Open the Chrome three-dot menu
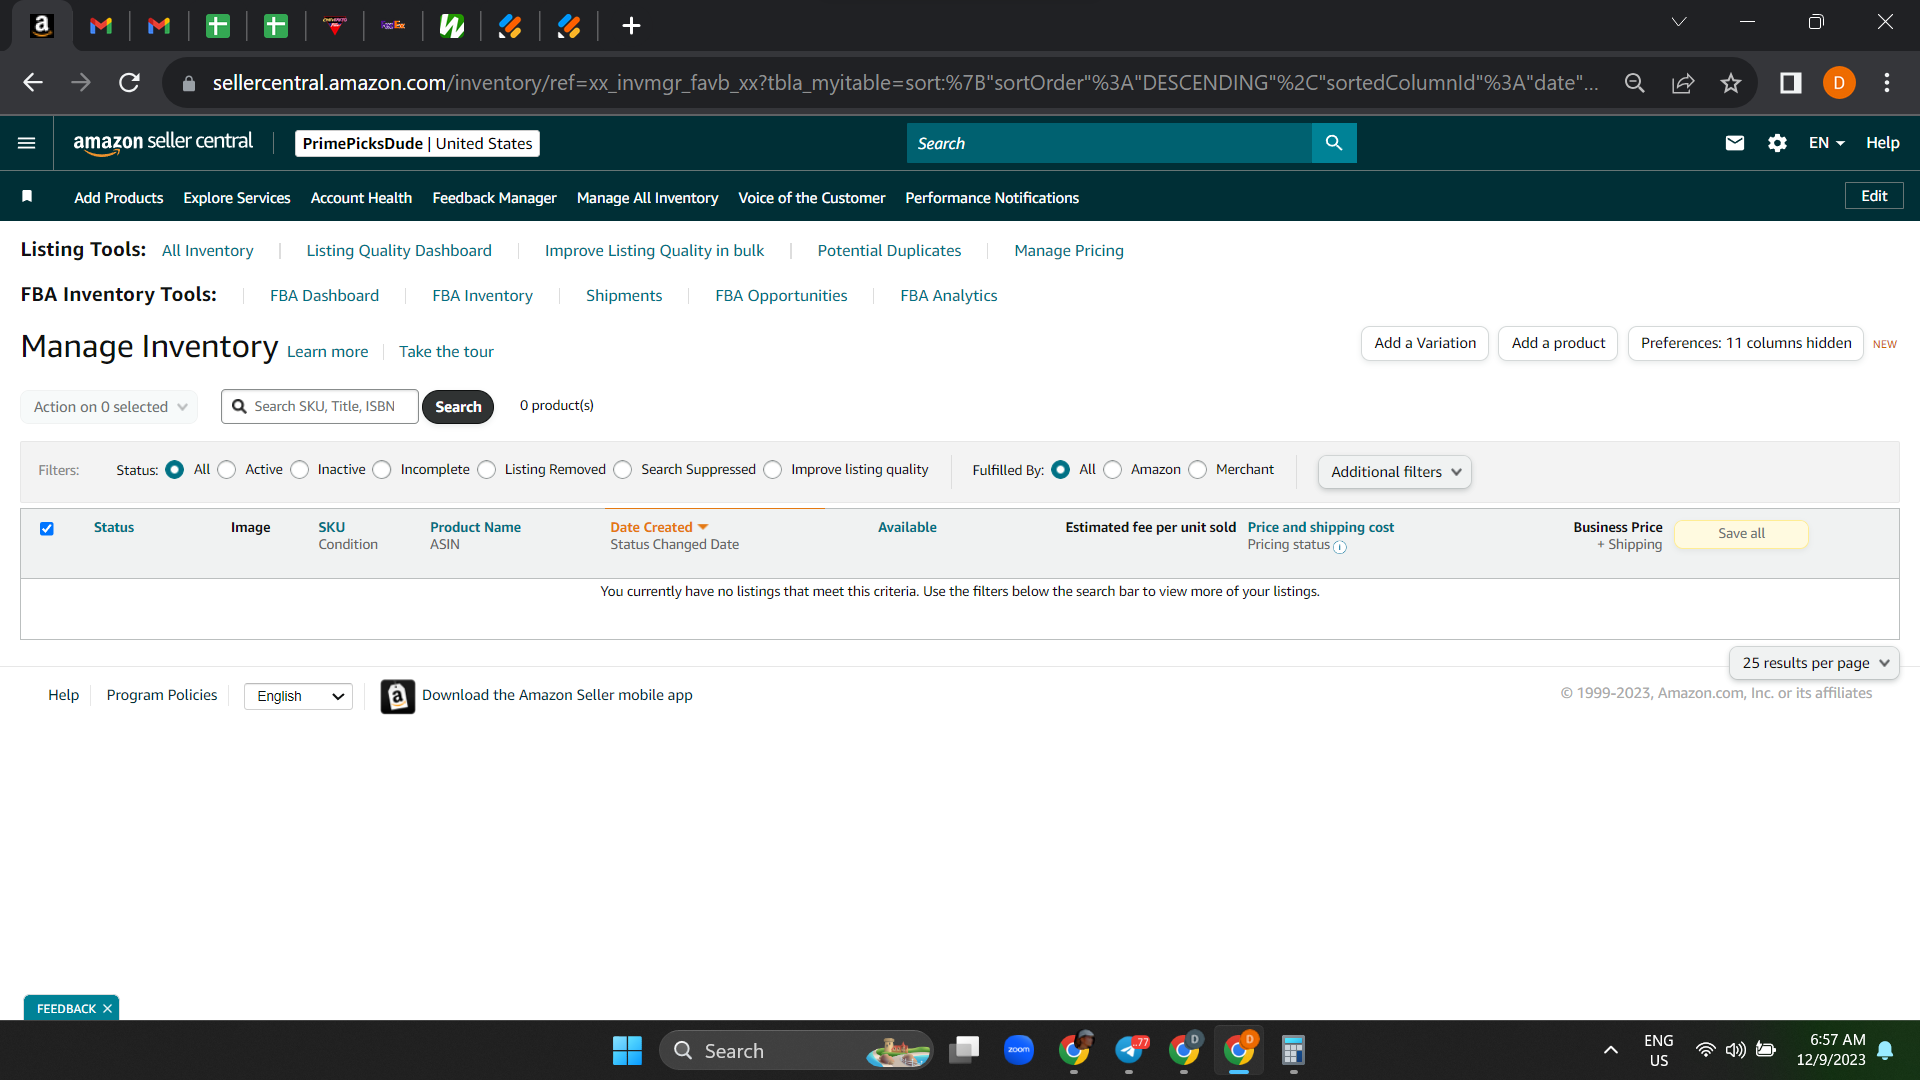The image size is (1920, 1080). point(1887,83)
